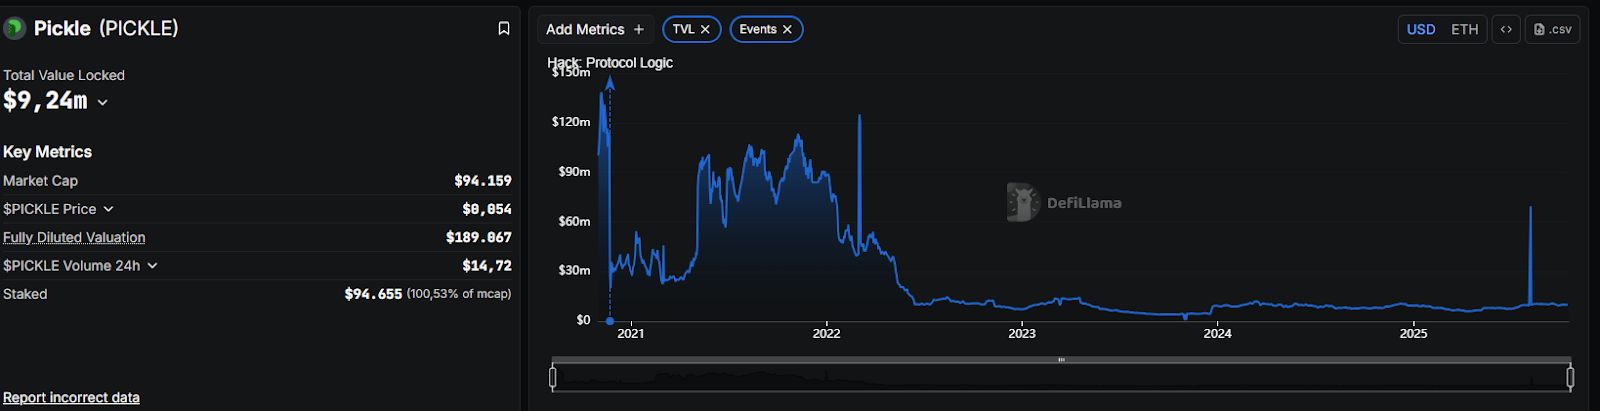The height and width of the screenshot is (411, 1600).
Task: Click Report incorrect data link
Action: coord(71,398)
